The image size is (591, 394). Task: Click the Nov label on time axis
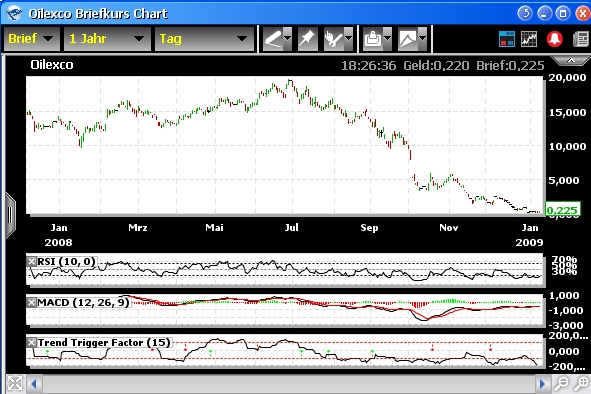pyautogui.click(x=449, y=227)
